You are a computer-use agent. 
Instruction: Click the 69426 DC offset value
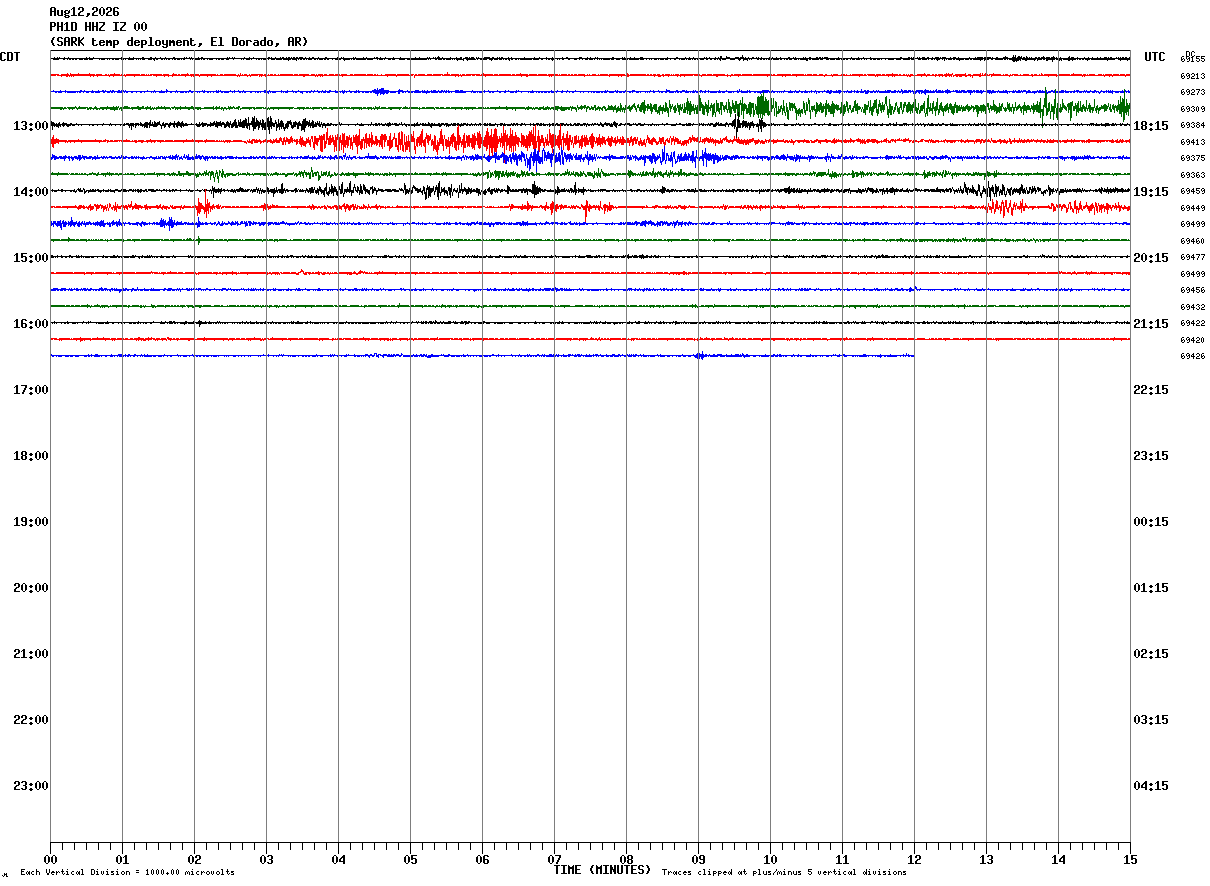pyautogui.click(x=1193, y=356)
